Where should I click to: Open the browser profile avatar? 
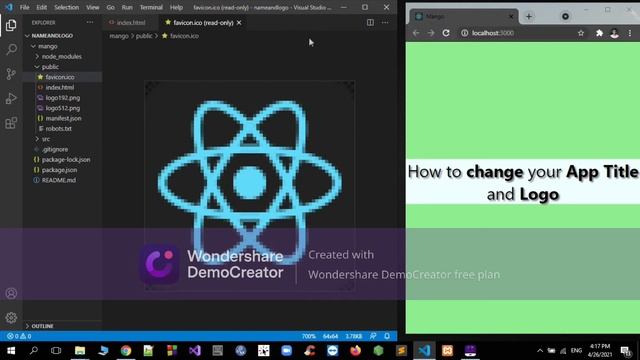[614, 33]
